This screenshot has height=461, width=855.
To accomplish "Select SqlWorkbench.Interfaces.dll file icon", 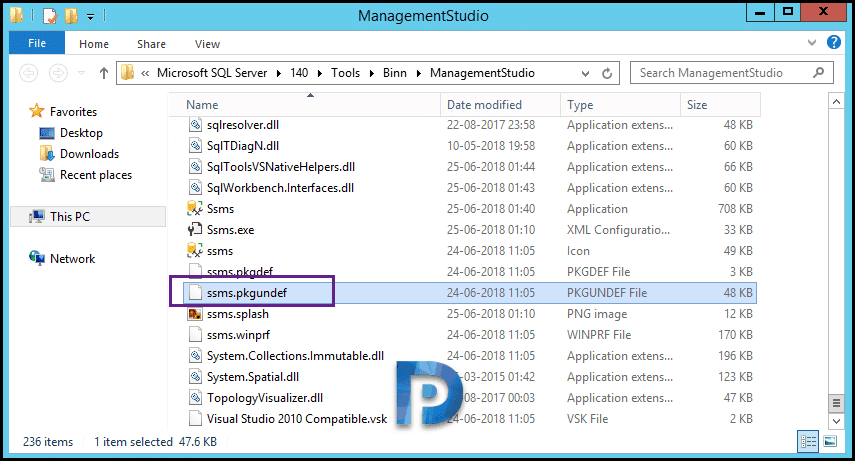I will pos(195,188).
